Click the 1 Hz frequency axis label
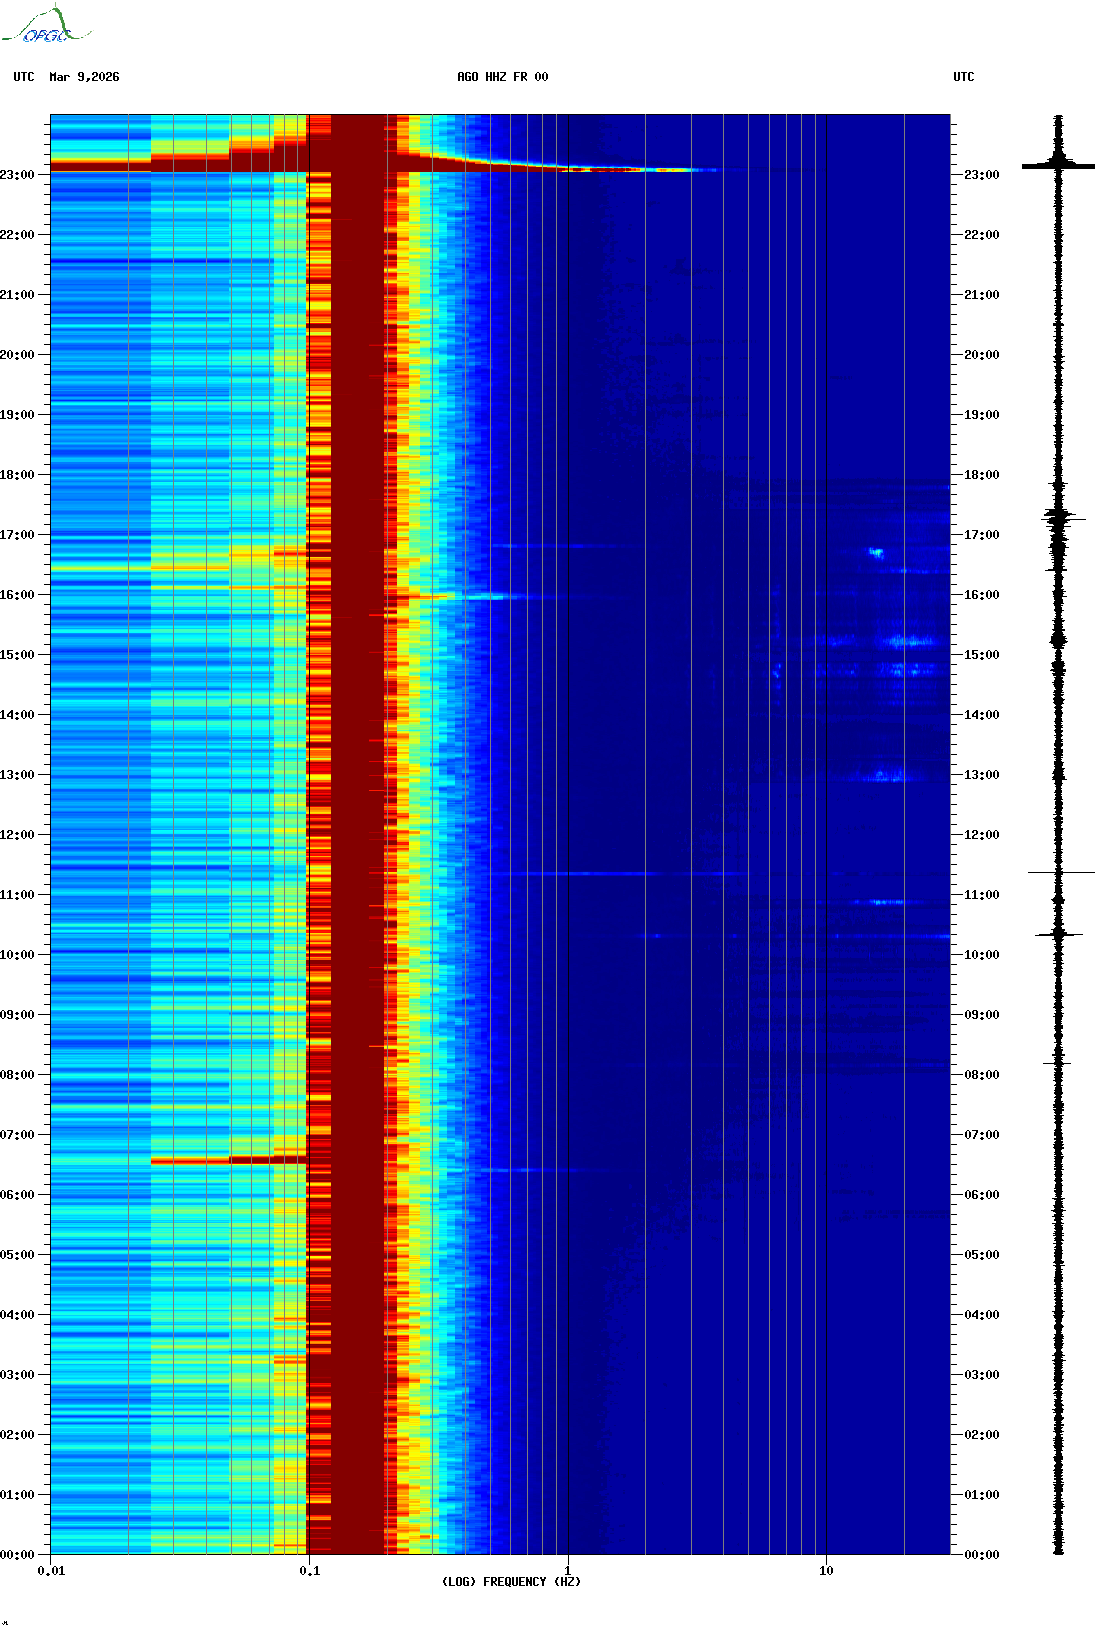This screenshot has width=1102, height=1634. (568, 1571)
